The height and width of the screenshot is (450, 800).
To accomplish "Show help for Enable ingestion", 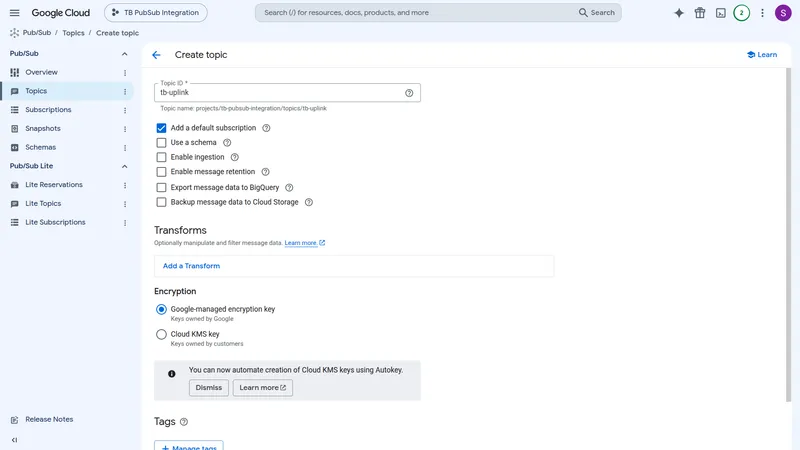I will tap(235, 157).
